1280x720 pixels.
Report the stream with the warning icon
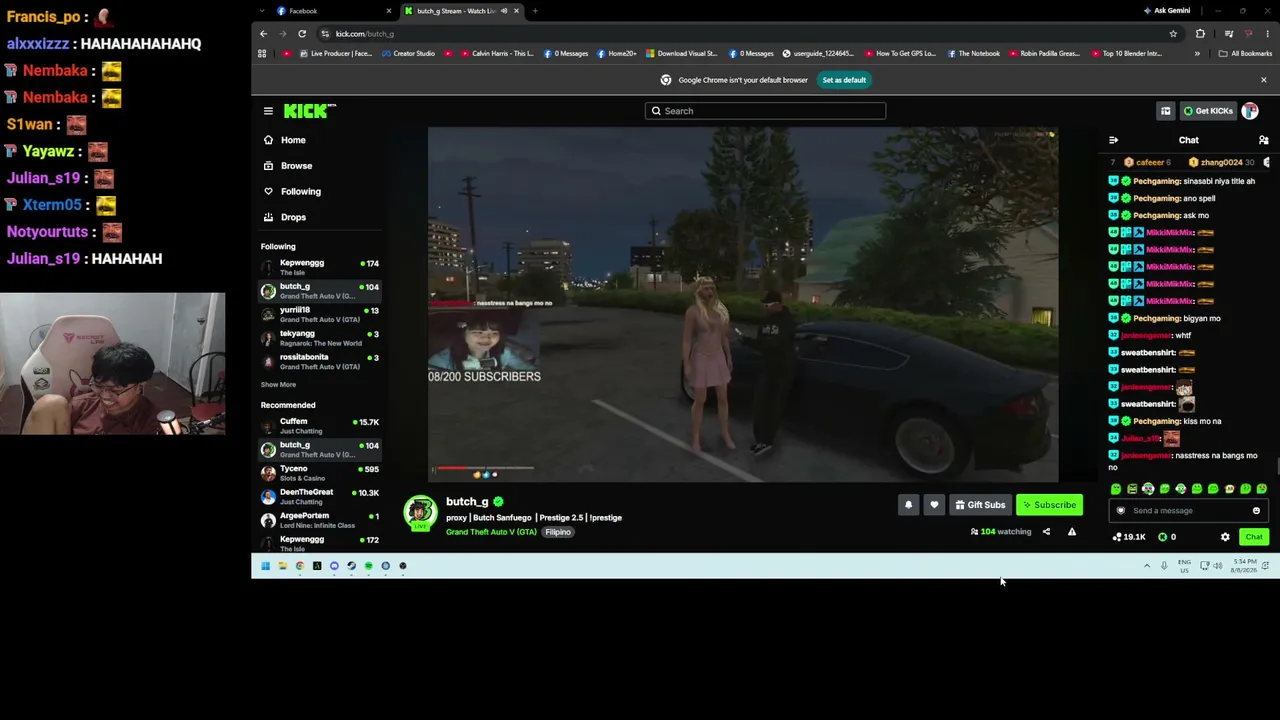pos(1072,532)
